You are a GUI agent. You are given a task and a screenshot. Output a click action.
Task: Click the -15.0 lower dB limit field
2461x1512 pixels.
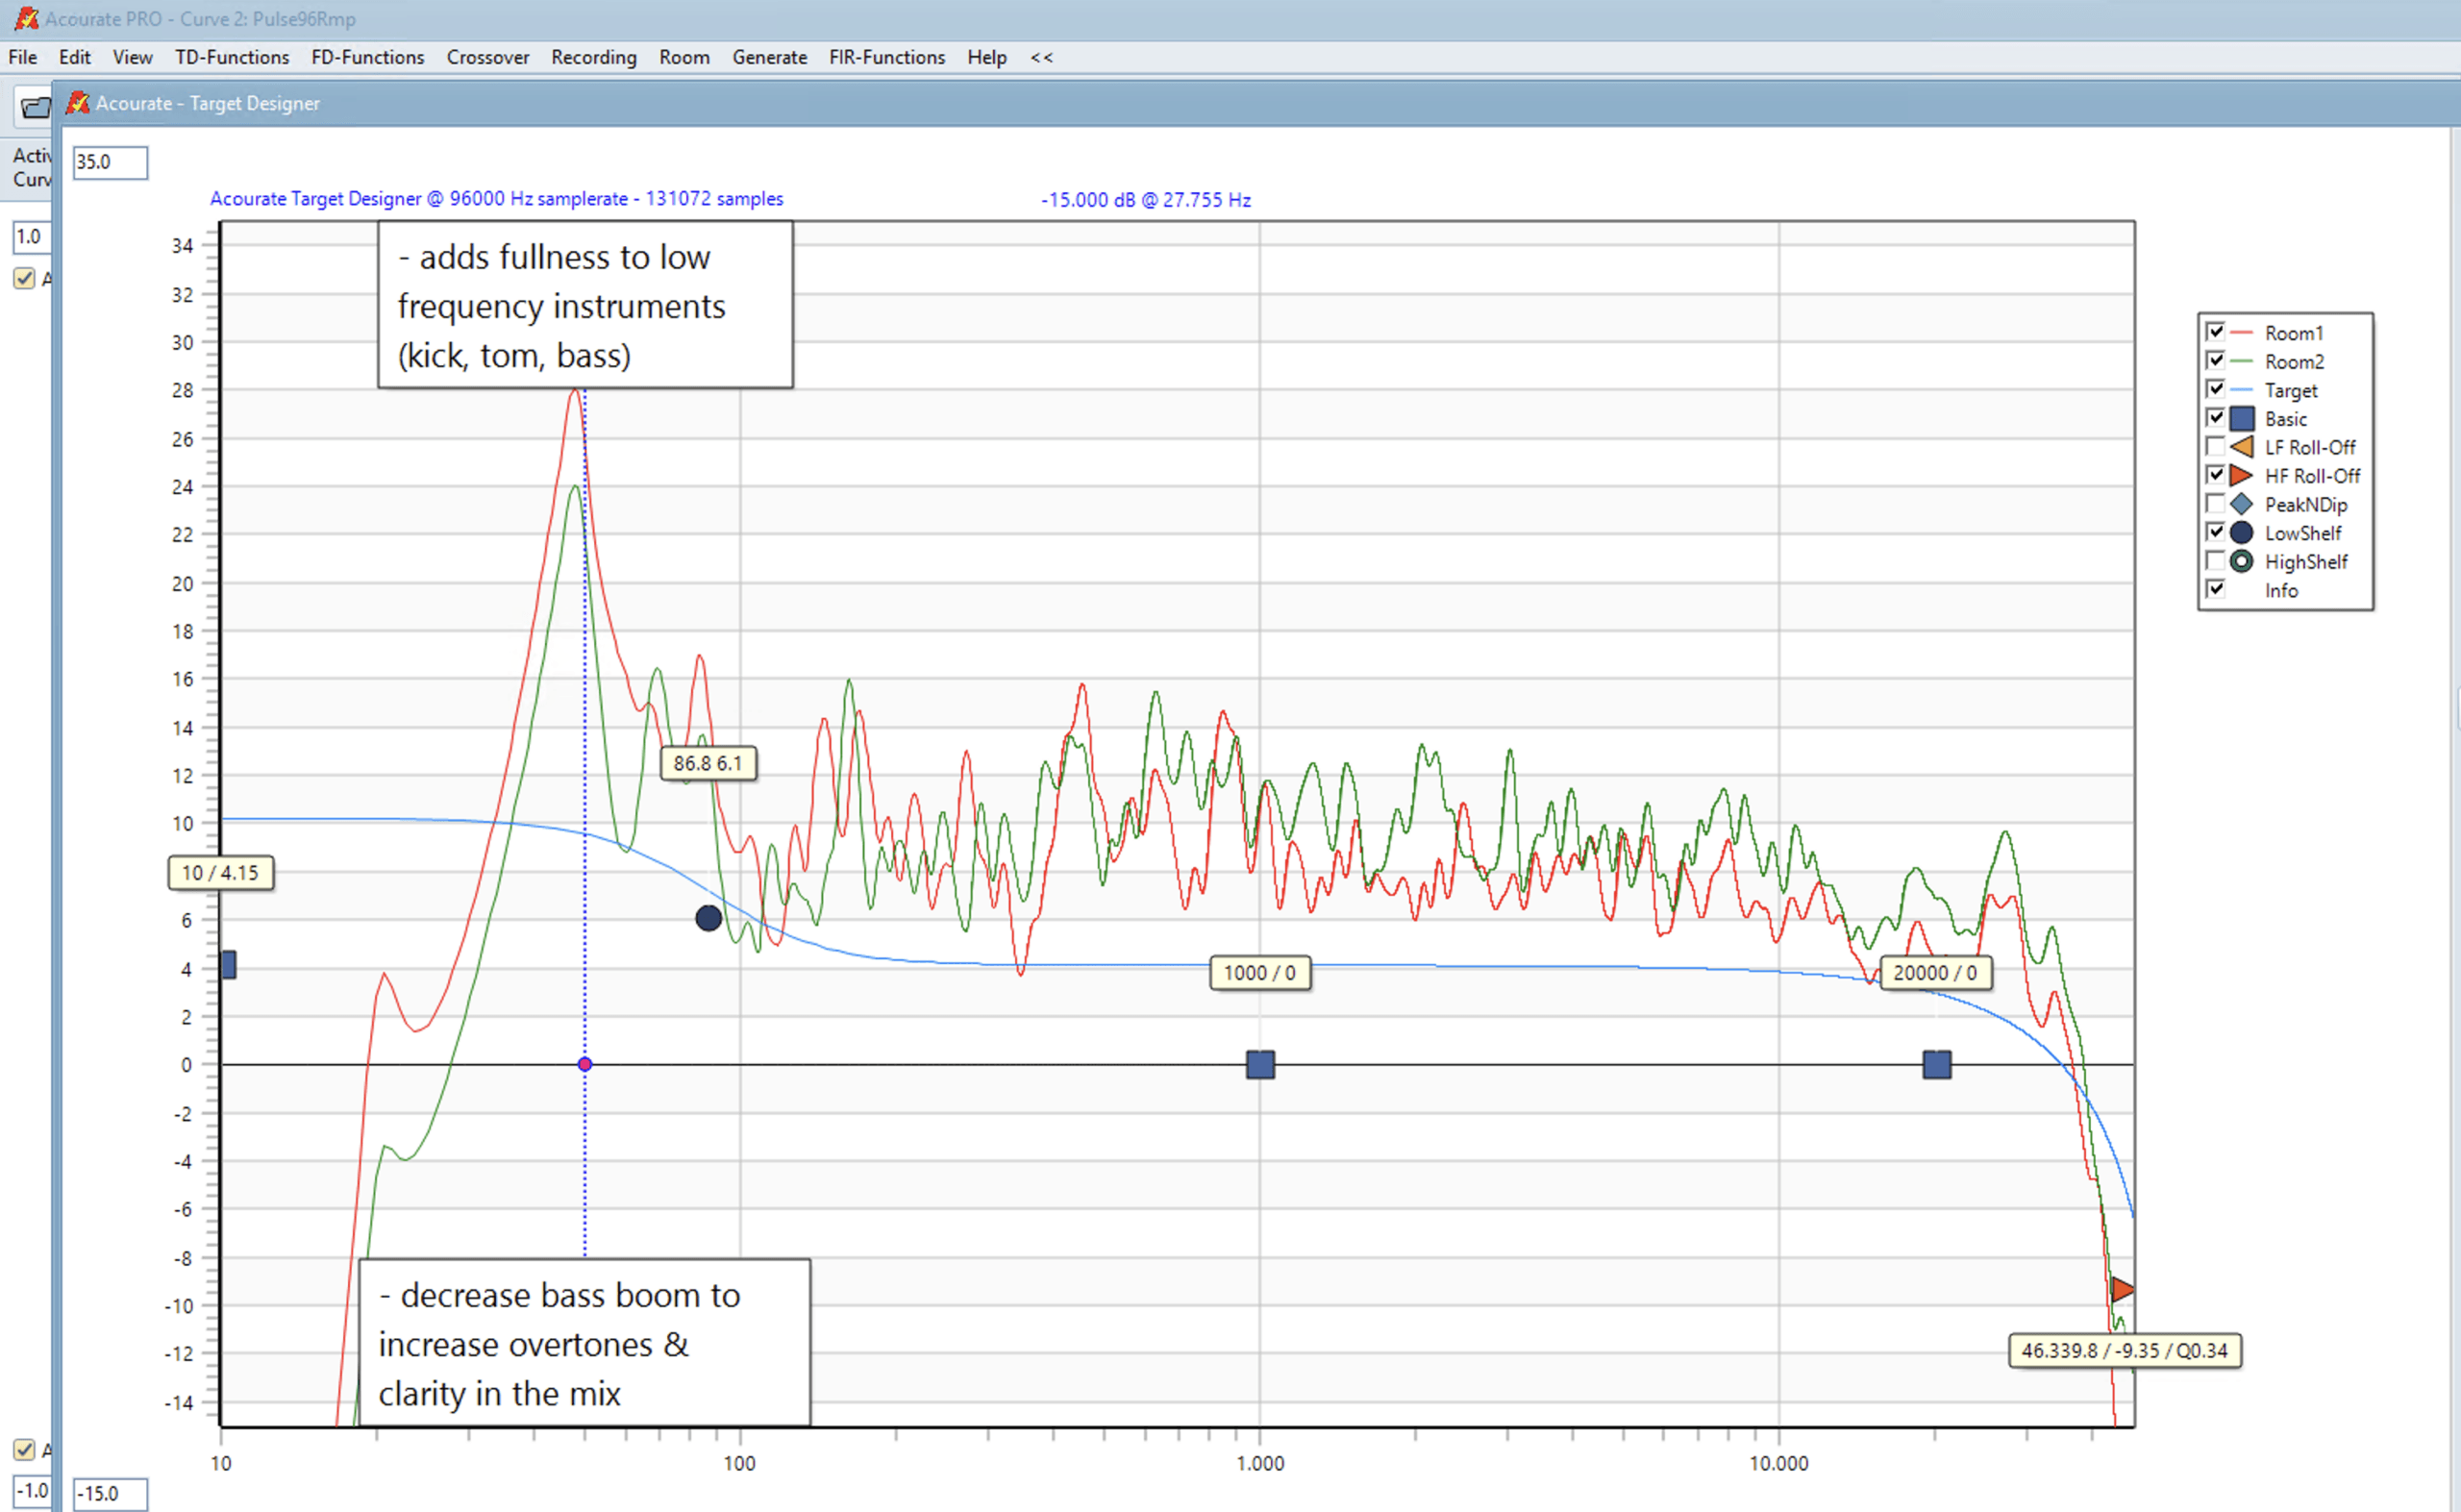[110, 1493]
